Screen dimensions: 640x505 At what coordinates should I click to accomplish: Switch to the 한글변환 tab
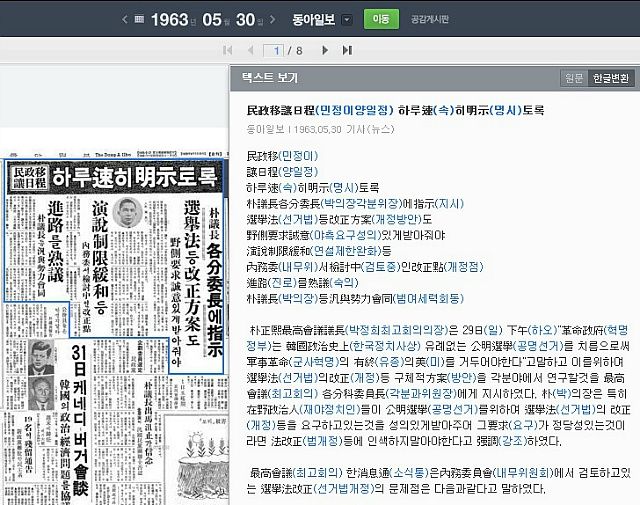pyautogui.click(x=611, y=78)
